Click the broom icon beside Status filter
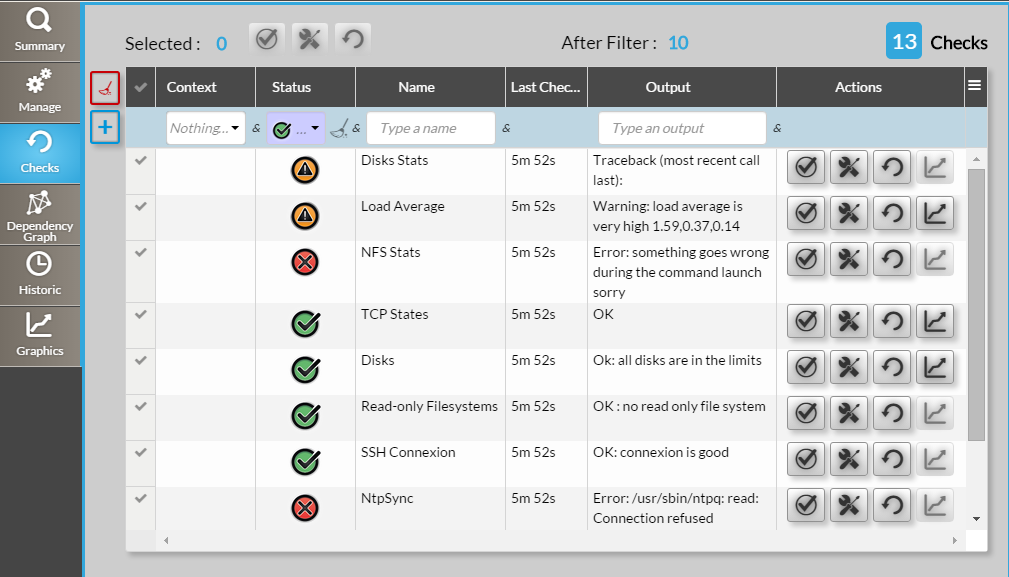This screenshot has width=1009, height=577. (339, 128)
